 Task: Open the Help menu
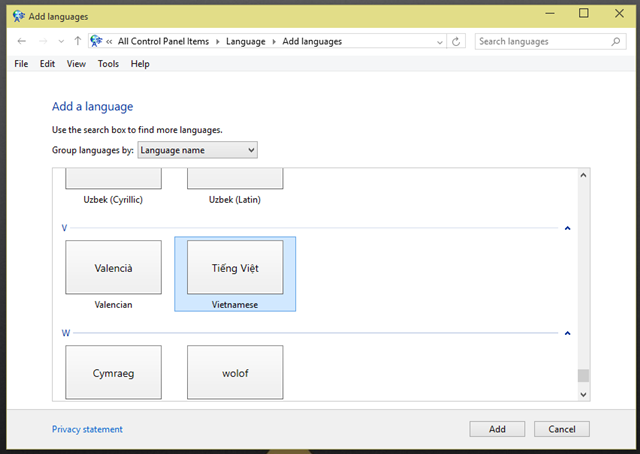pos(140,64)
